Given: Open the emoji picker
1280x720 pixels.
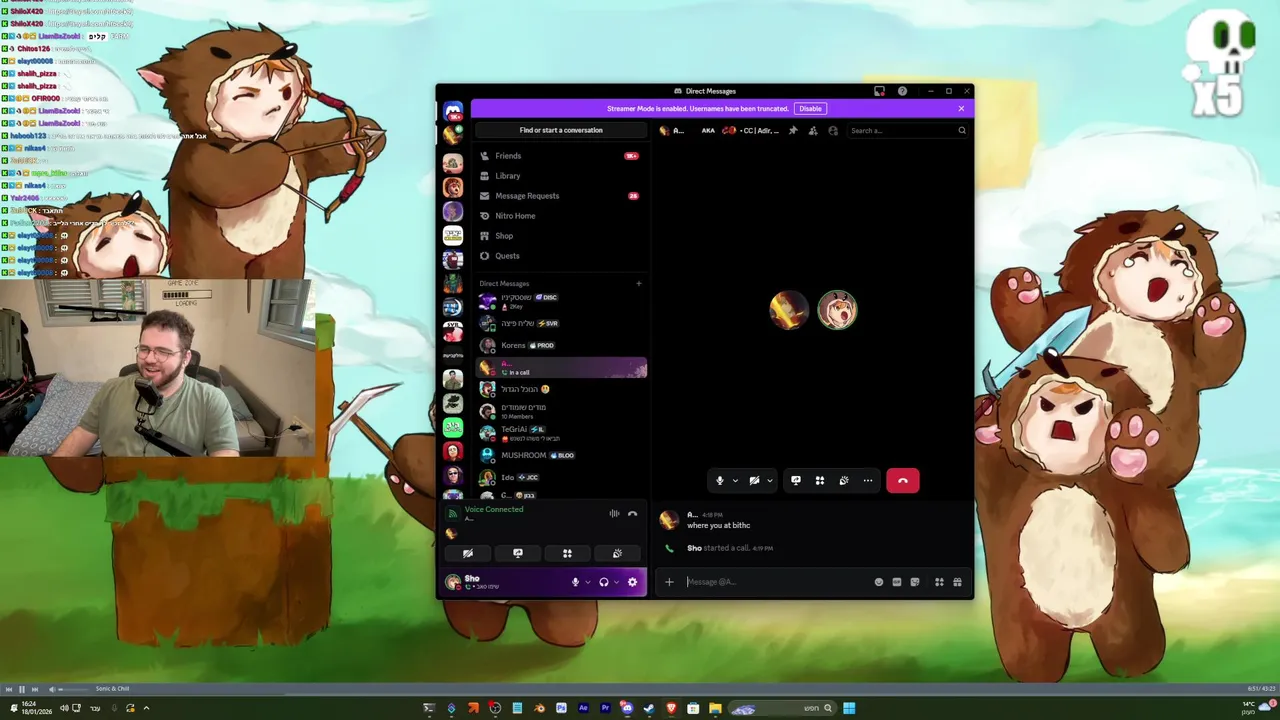Looking at the screenshot, I should pos(879,582).
